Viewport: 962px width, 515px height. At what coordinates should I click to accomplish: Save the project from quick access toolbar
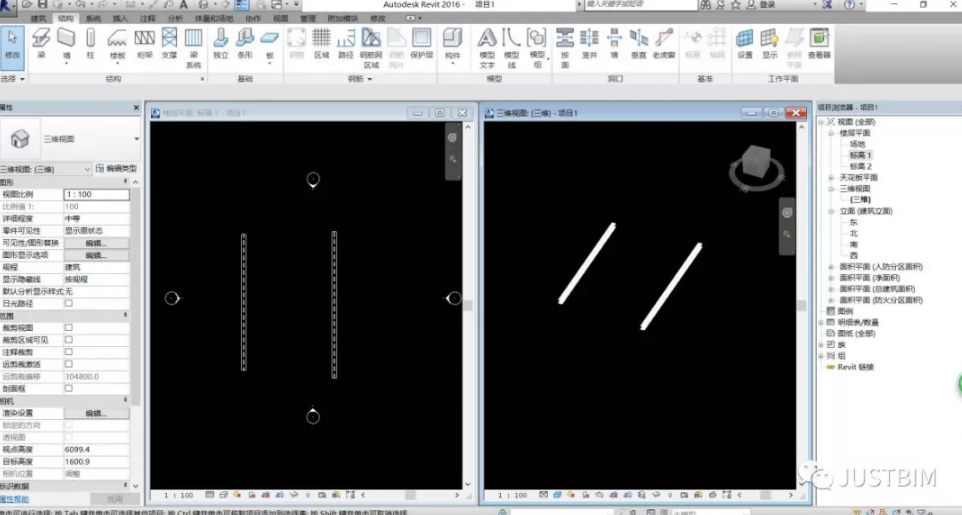[x=42, y=4]
